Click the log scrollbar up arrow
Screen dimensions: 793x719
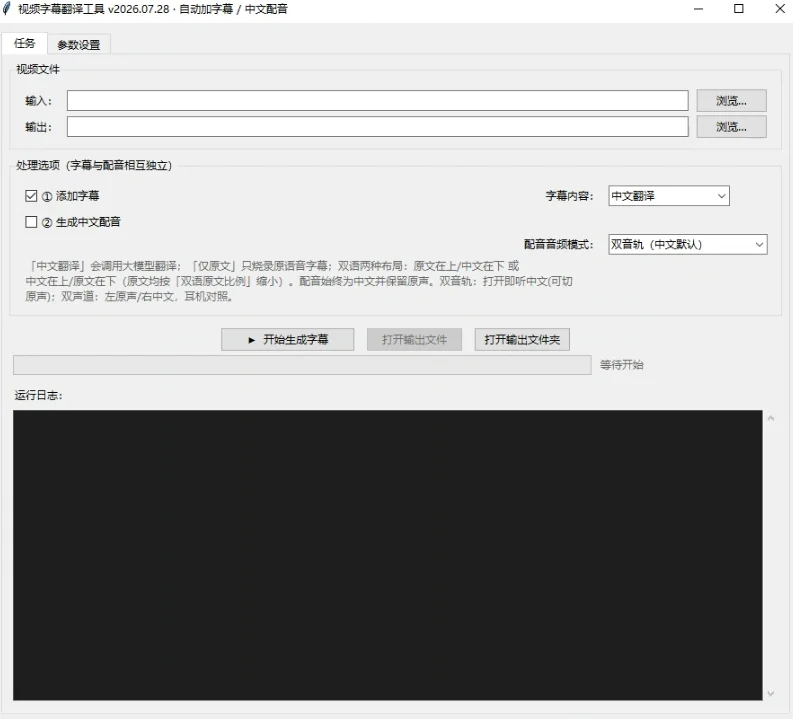coord(771,418)
